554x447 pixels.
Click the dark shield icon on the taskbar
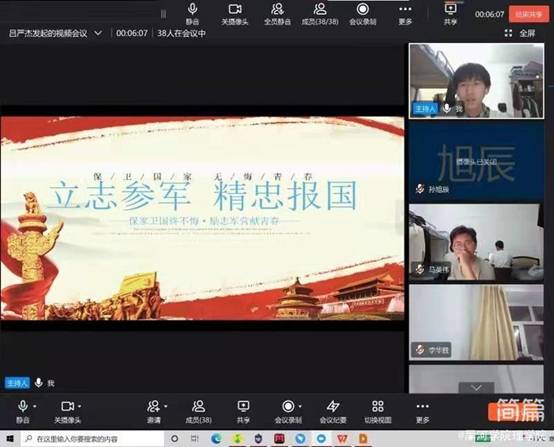[x=259, y=439]
